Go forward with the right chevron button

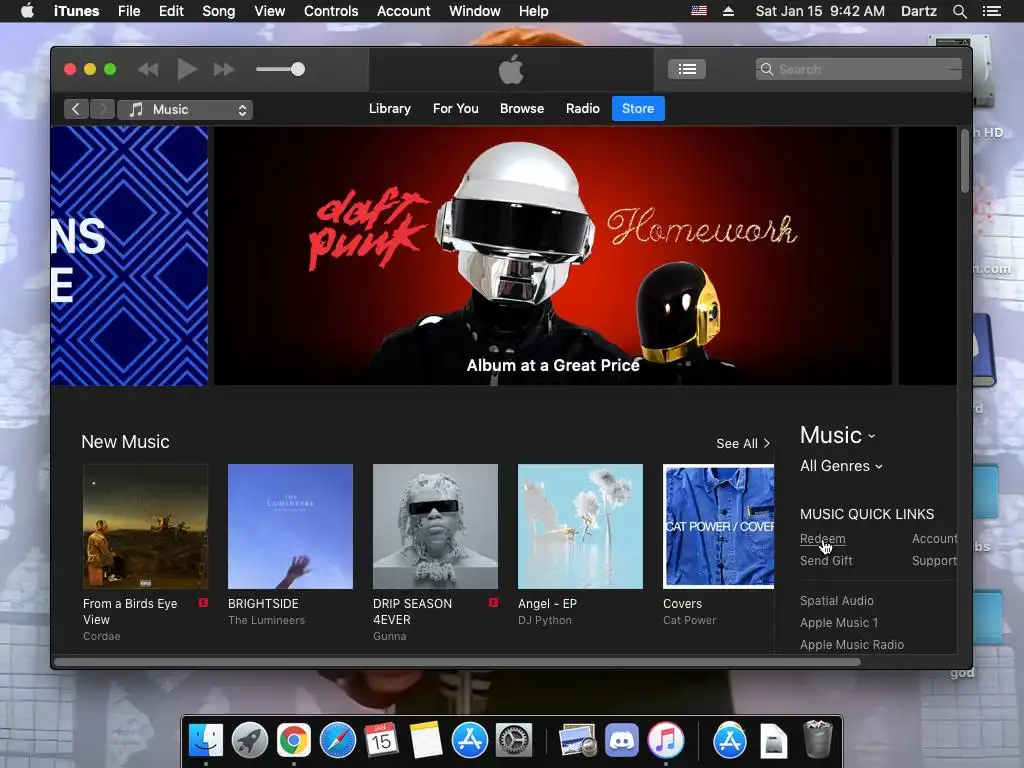pos(102,109)
